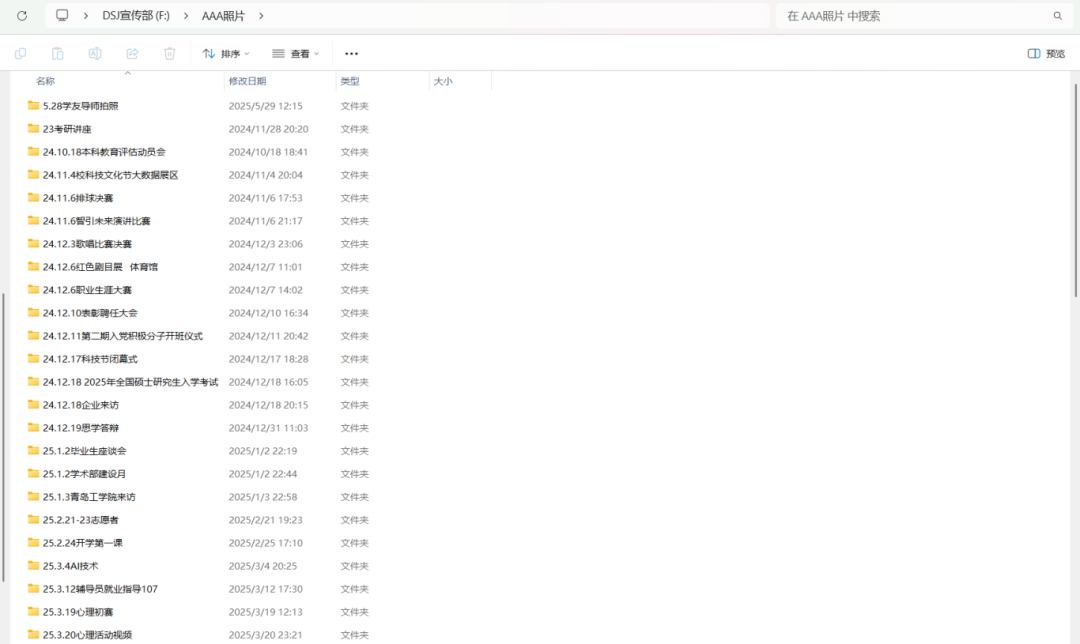Click the Refresh icon in address bar

pyautogui.click(x=22, y=16)
